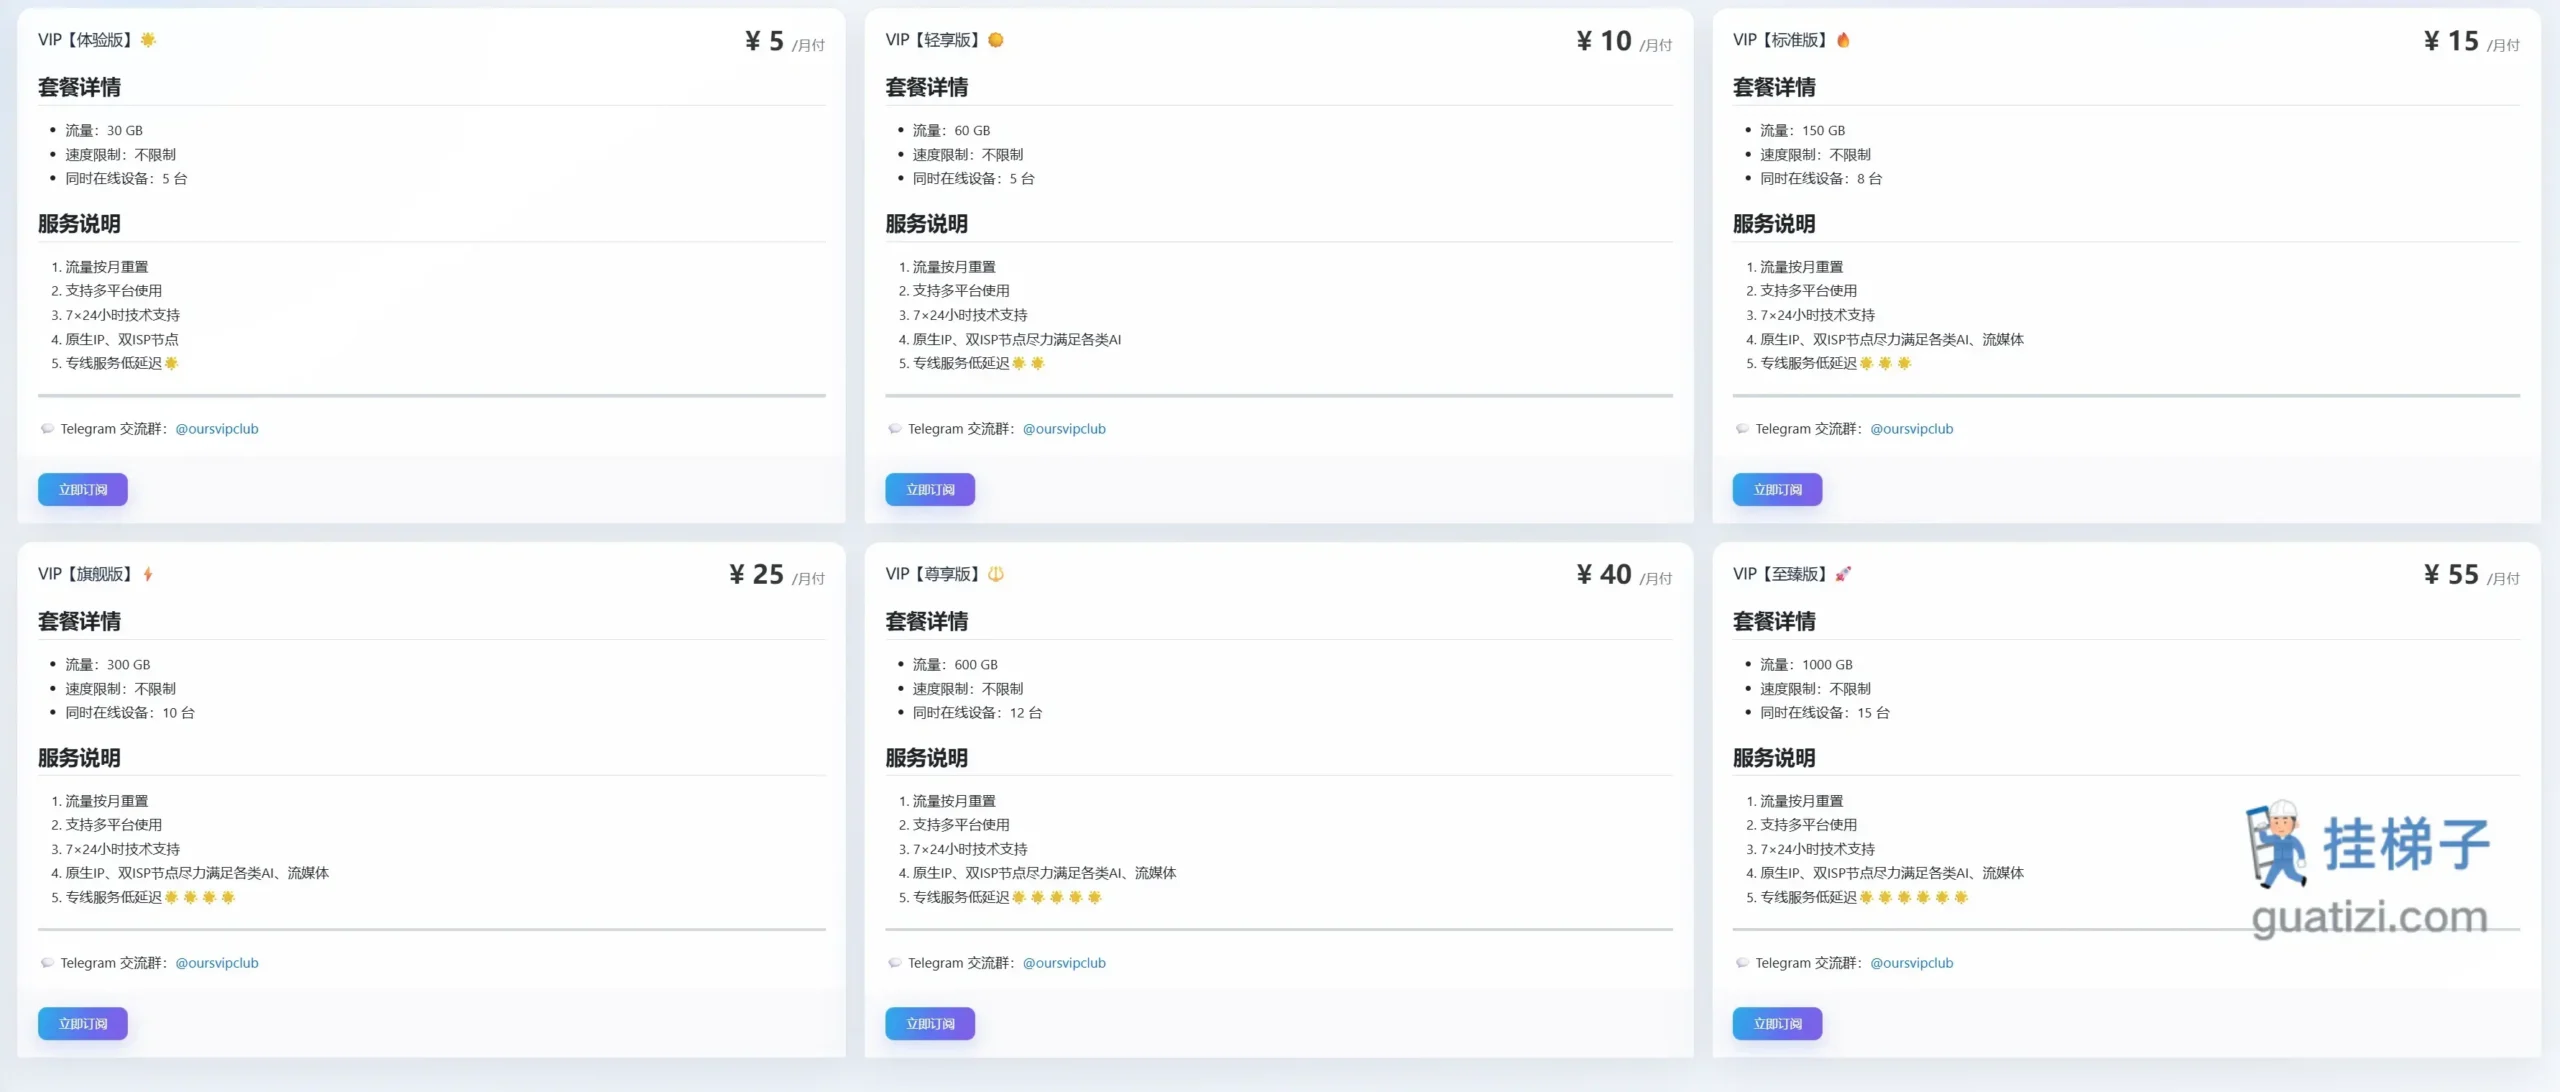This screenshot has height=1092, width=2560.
Task: Click the speech bubble icon in 旗舰版 card
Action: point(47,963)
